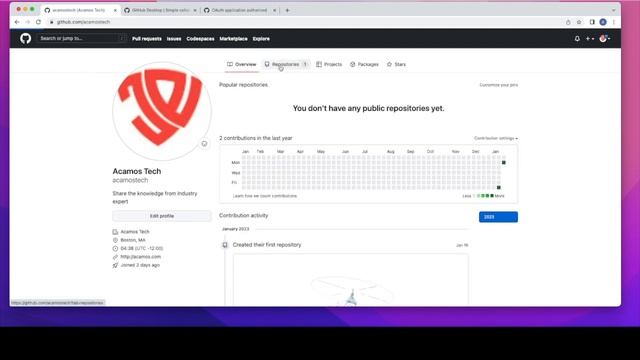This screenshot has width=640, height=360.
Task: Bookmark this page with star icon
Action: (x=579, y=22)
